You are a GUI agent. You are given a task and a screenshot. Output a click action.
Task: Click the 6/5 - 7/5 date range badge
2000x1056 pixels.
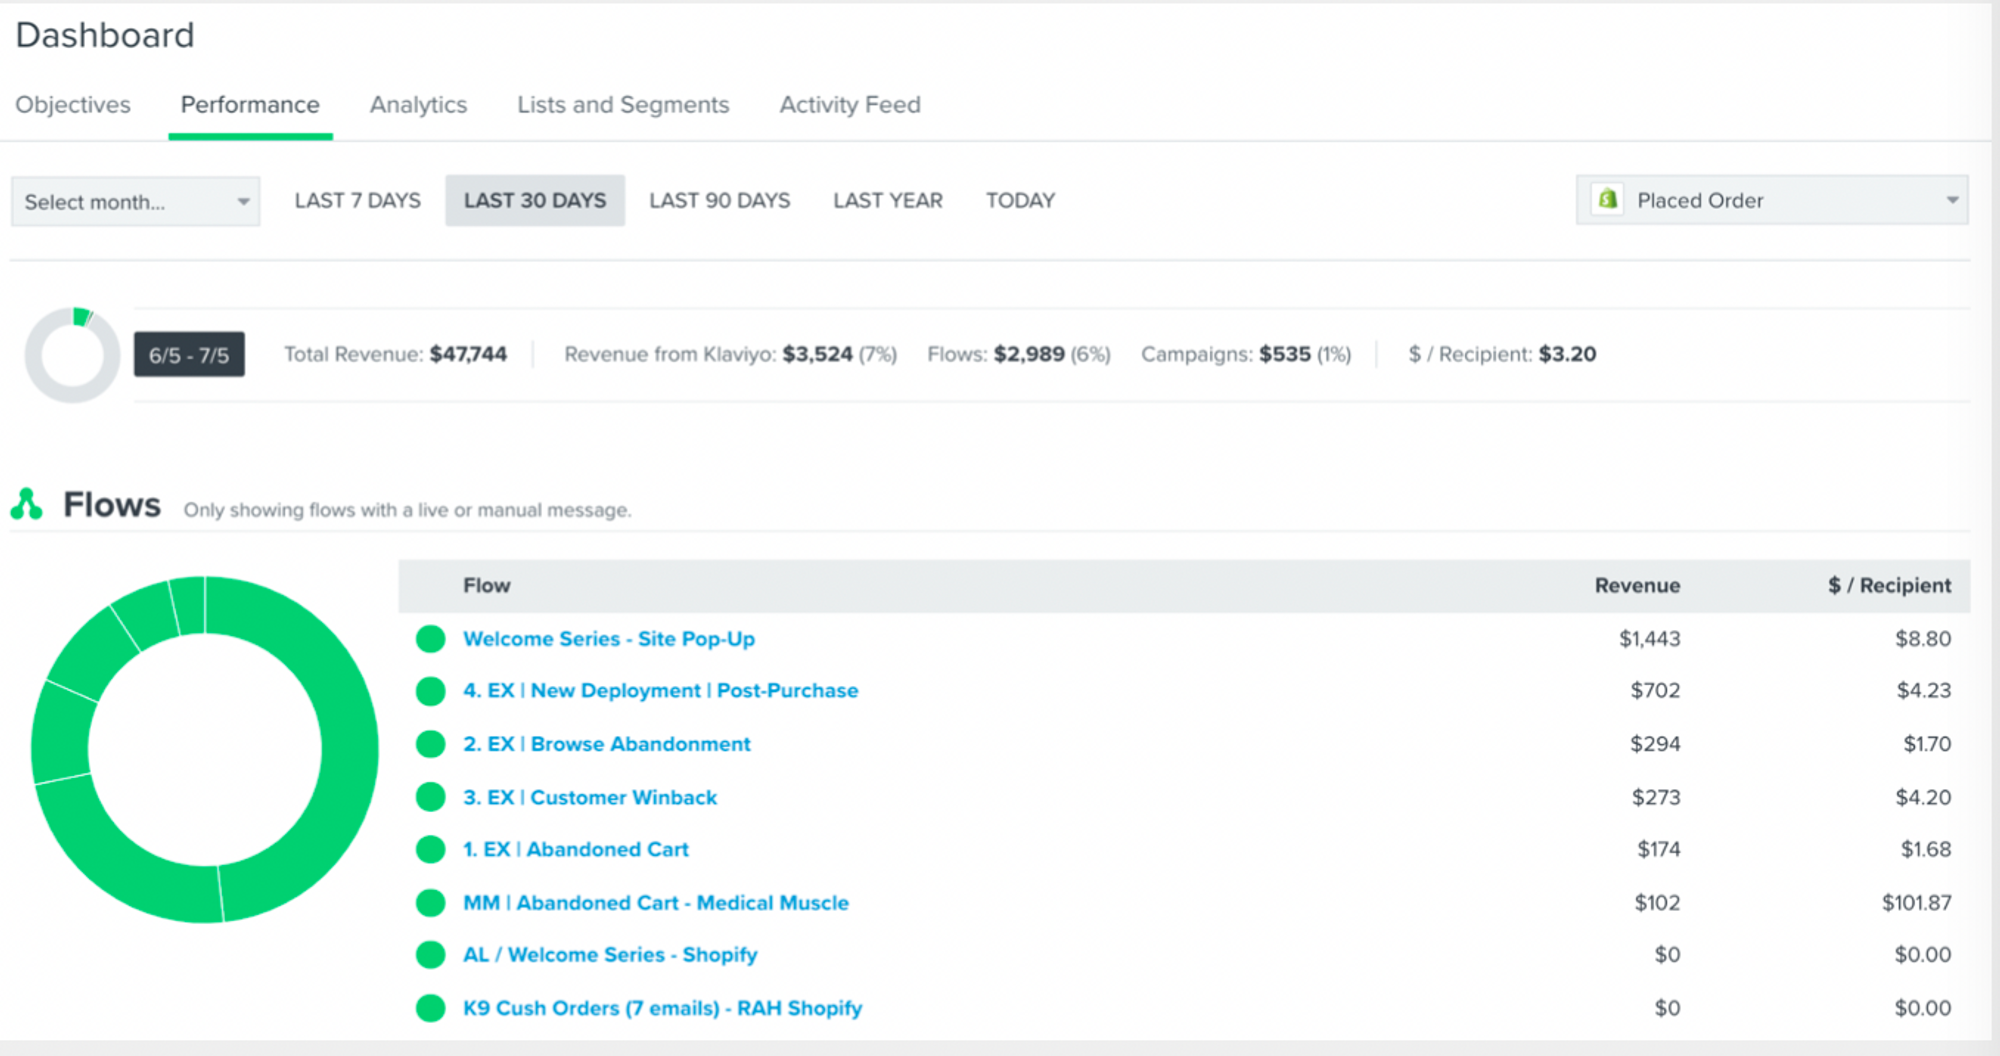(x=189, y=355)
